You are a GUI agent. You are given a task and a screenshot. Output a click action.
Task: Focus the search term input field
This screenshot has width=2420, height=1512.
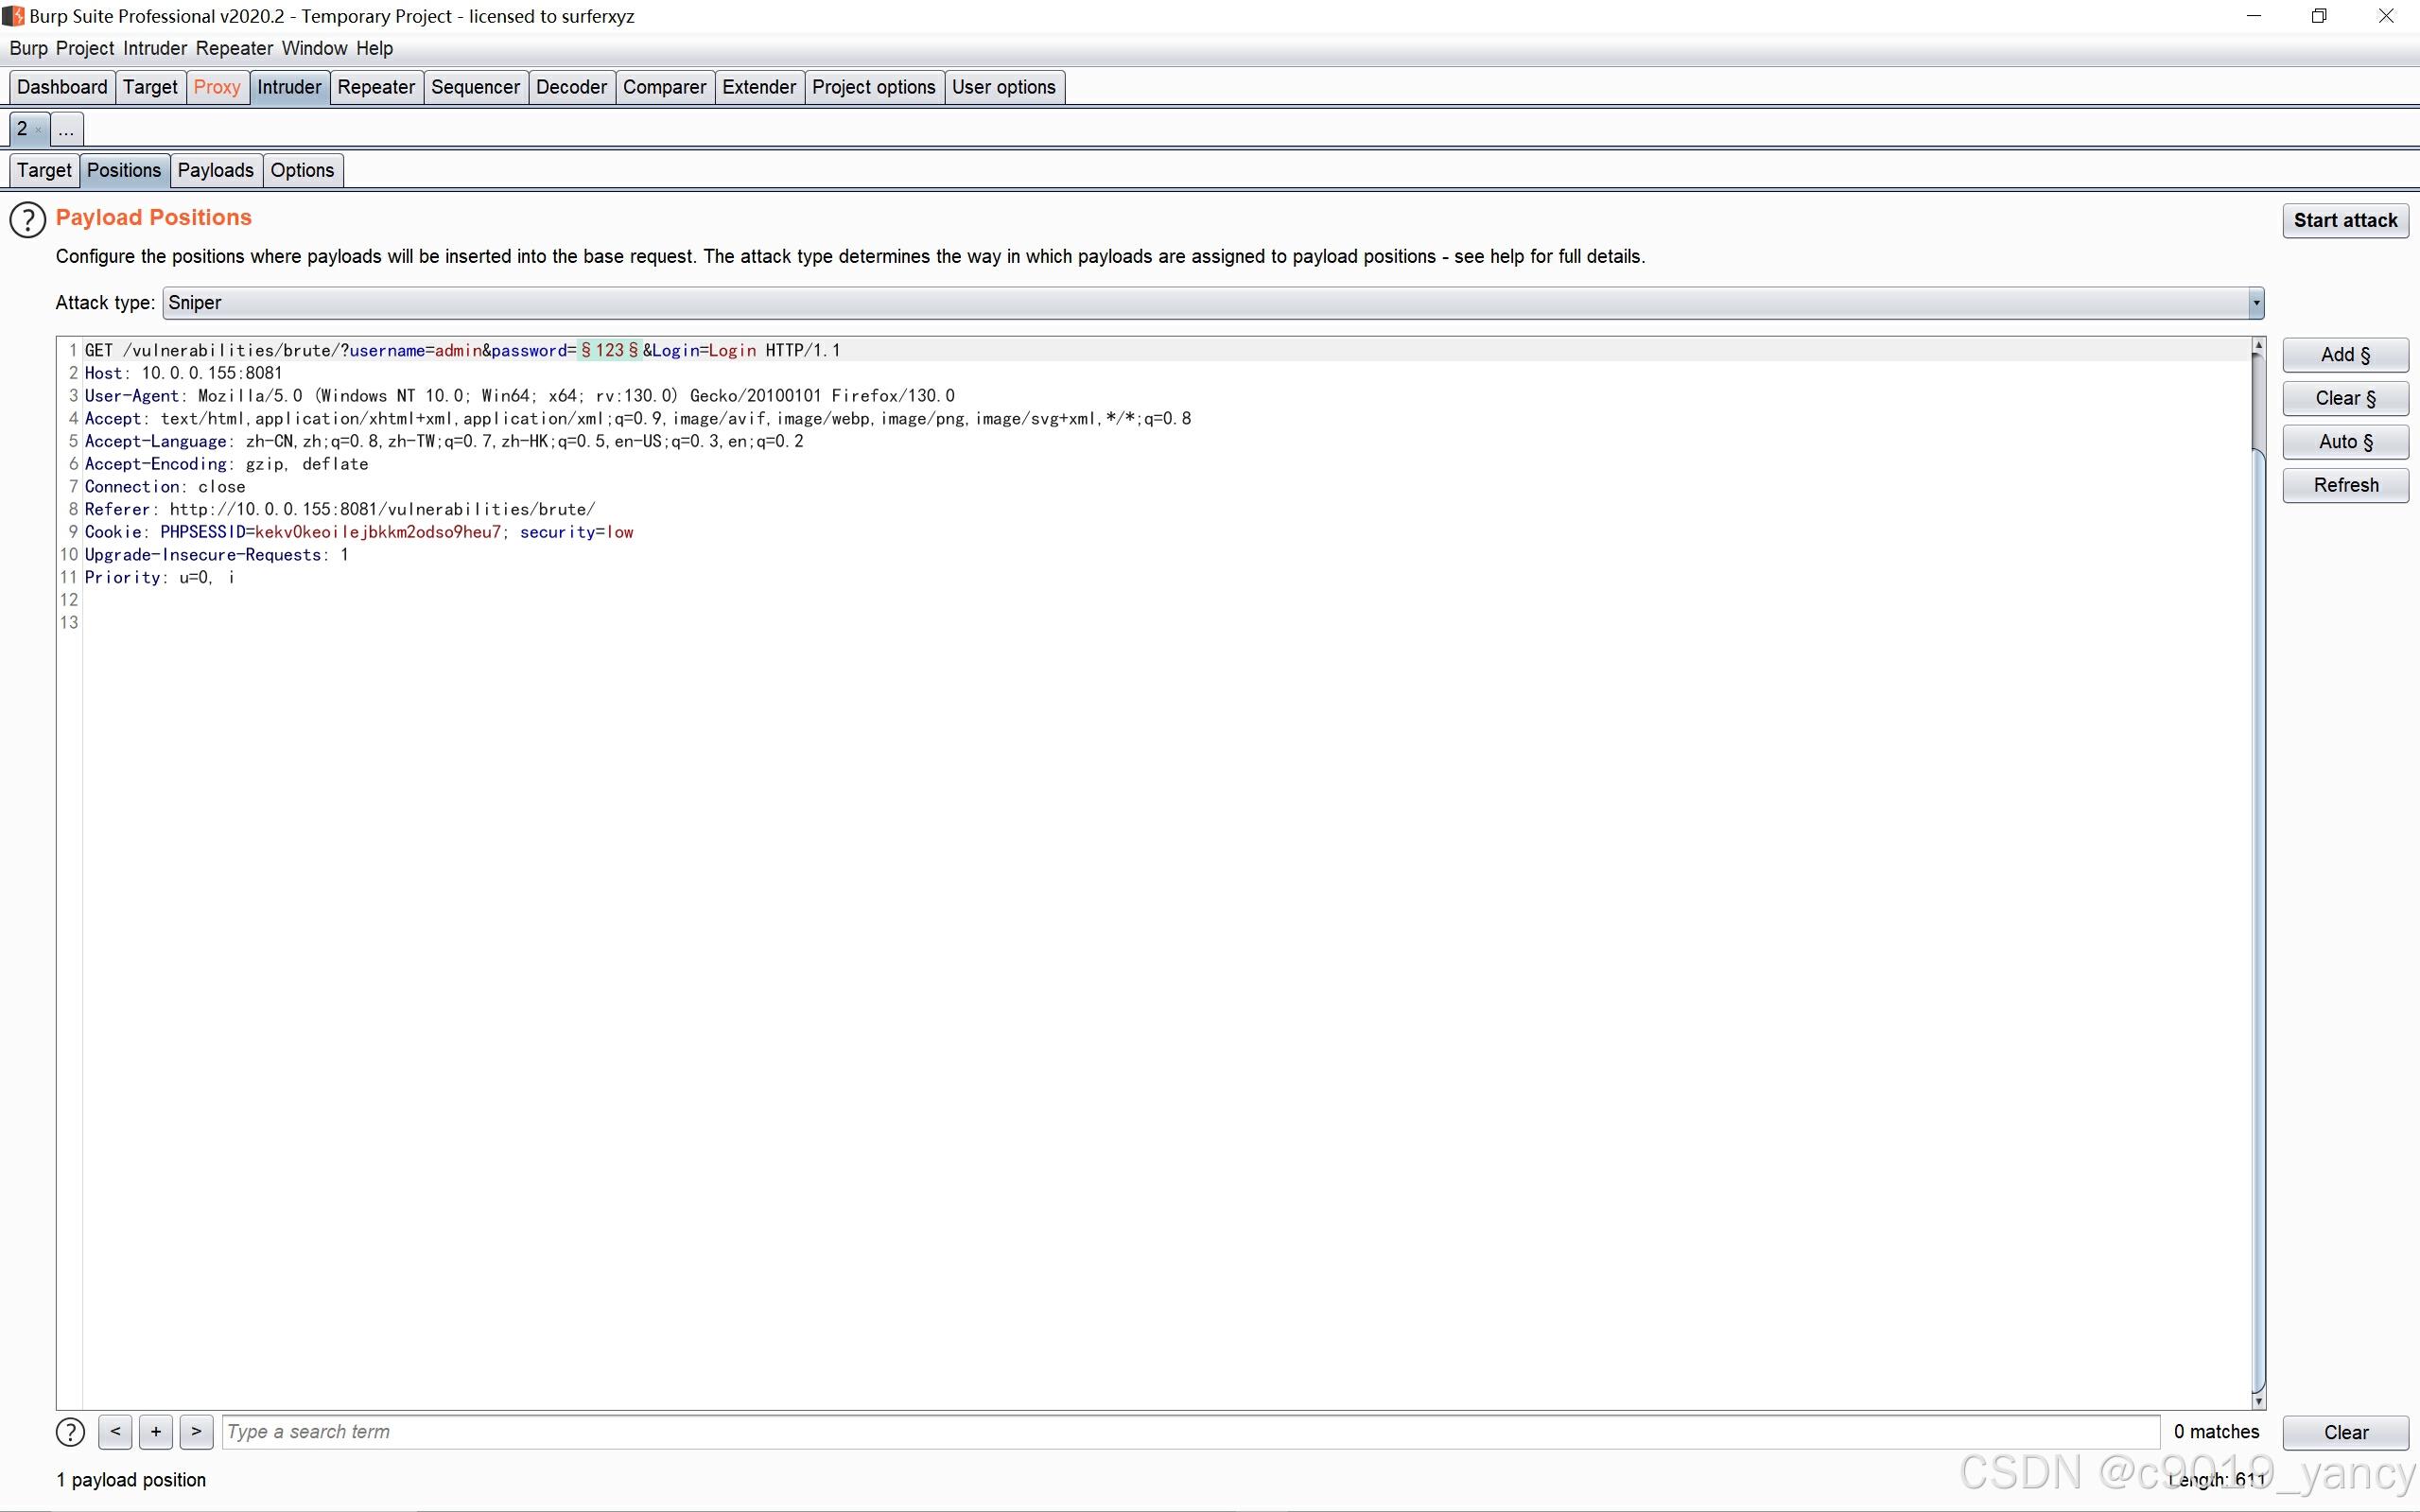(x=1190, y=1432)
